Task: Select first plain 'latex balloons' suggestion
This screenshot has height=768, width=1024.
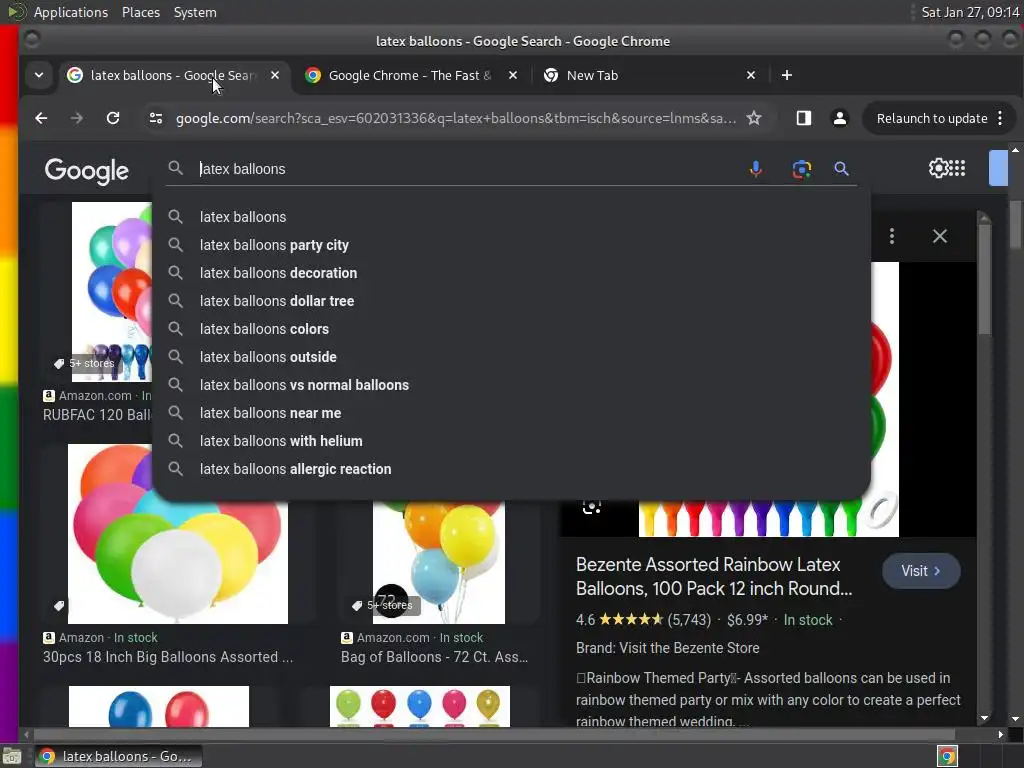Action: [511, 217]
